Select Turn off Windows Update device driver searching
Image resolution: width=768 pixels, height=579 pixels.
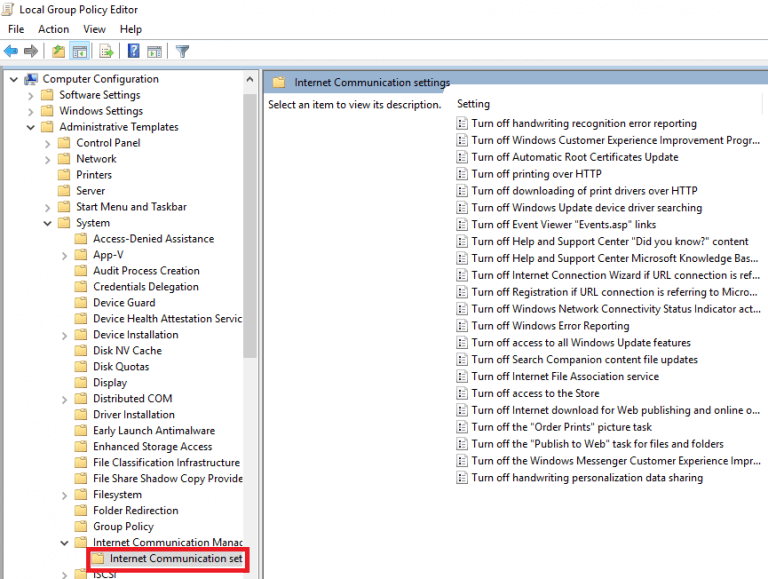586,208
